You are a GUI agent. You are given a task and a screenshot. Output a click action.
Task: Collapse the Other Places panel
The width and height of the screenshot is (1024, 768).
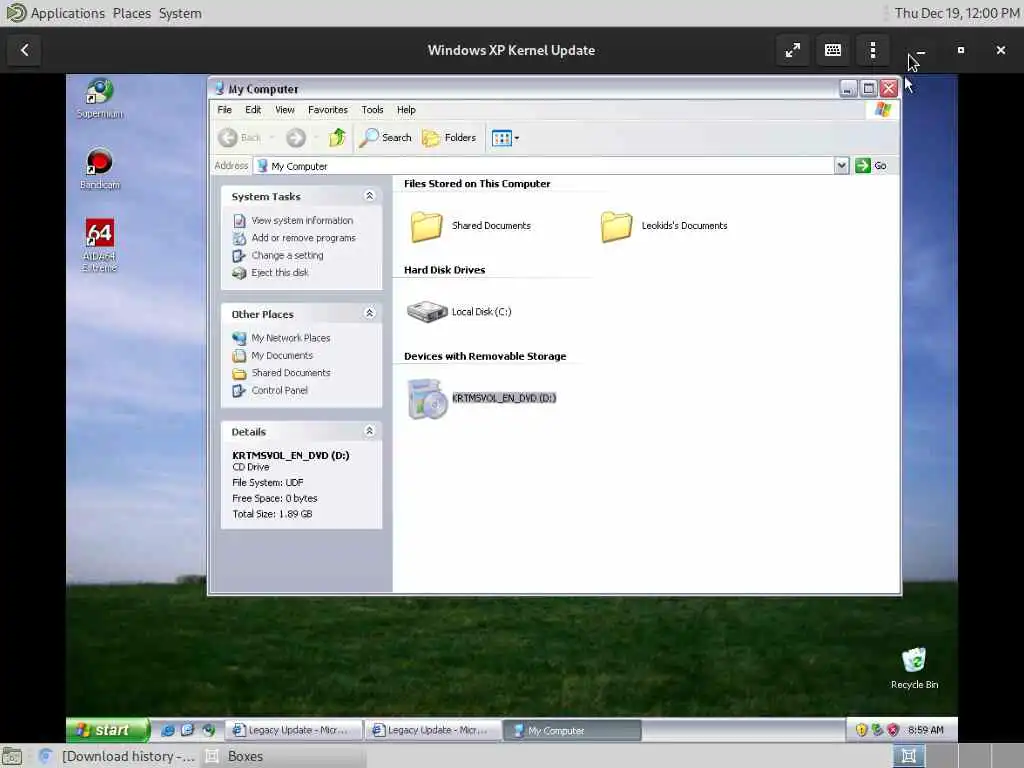click(369, 313)
